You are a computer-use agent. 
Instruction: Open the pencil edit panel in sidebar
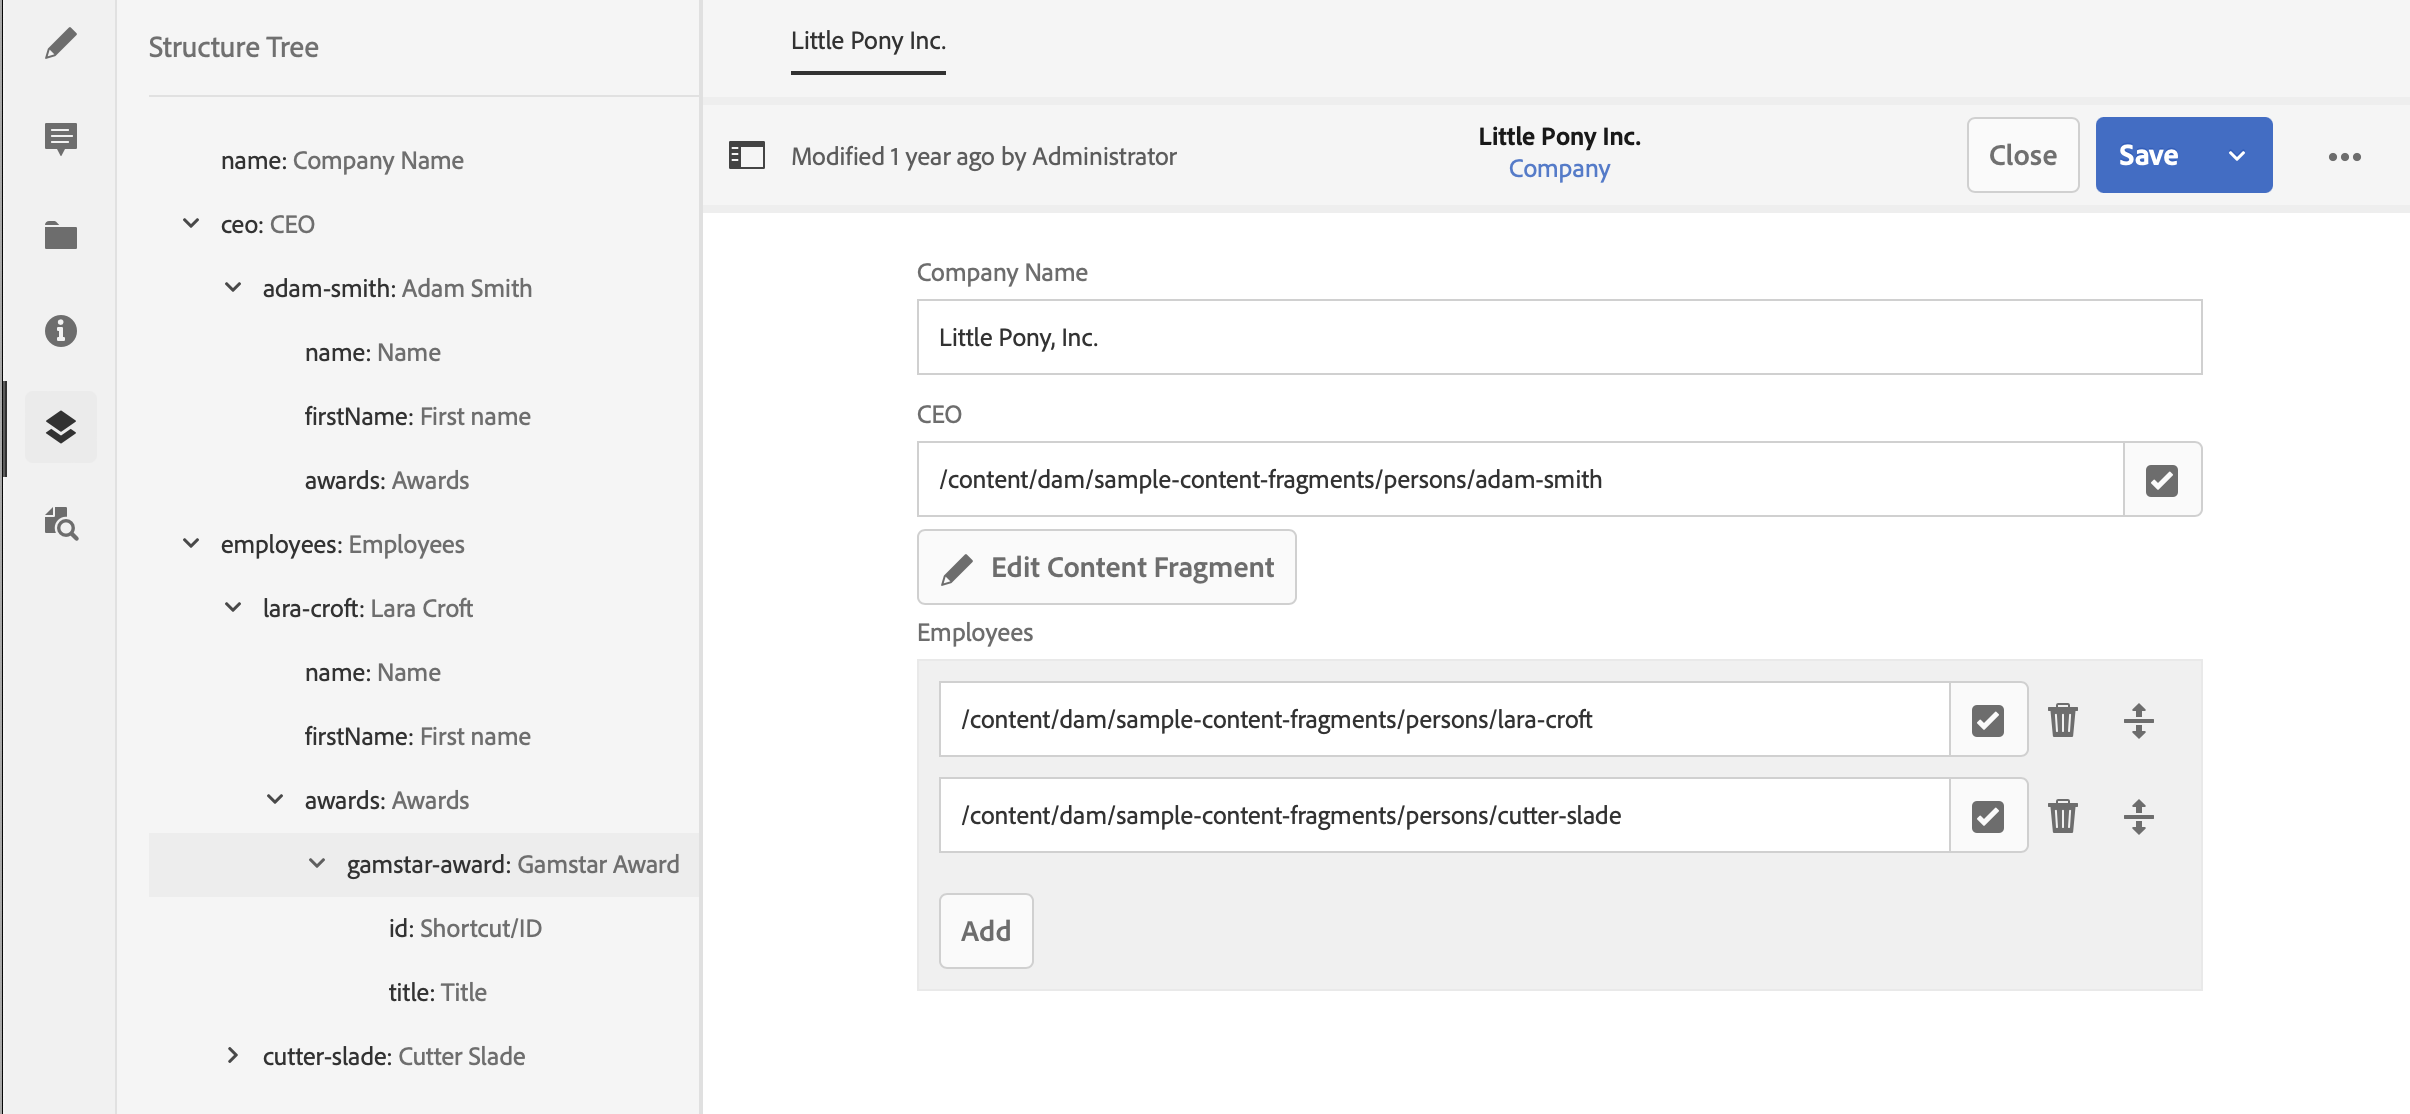(x=61, y=43)
